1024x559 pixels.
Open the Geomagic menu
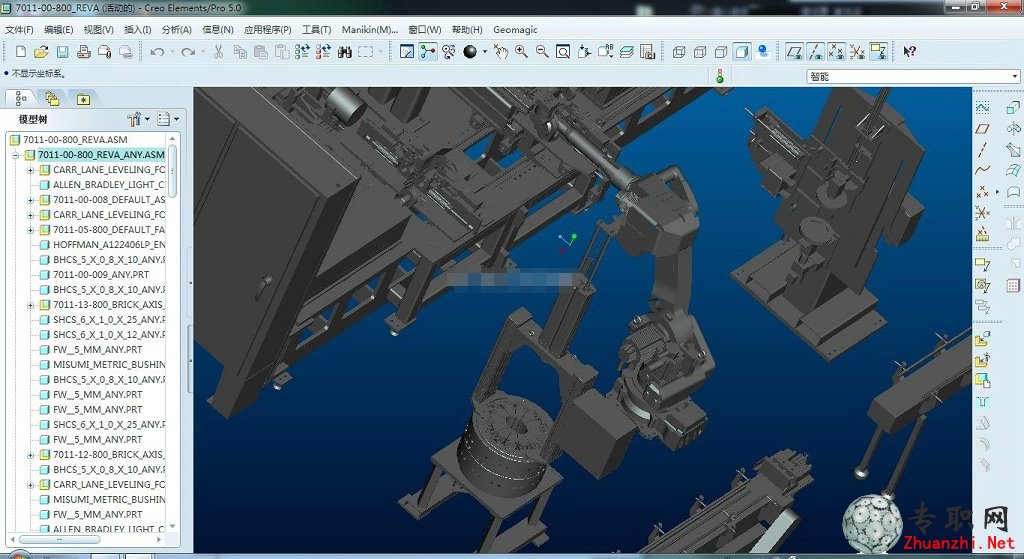pyautogui.click(x=515, y=30)
